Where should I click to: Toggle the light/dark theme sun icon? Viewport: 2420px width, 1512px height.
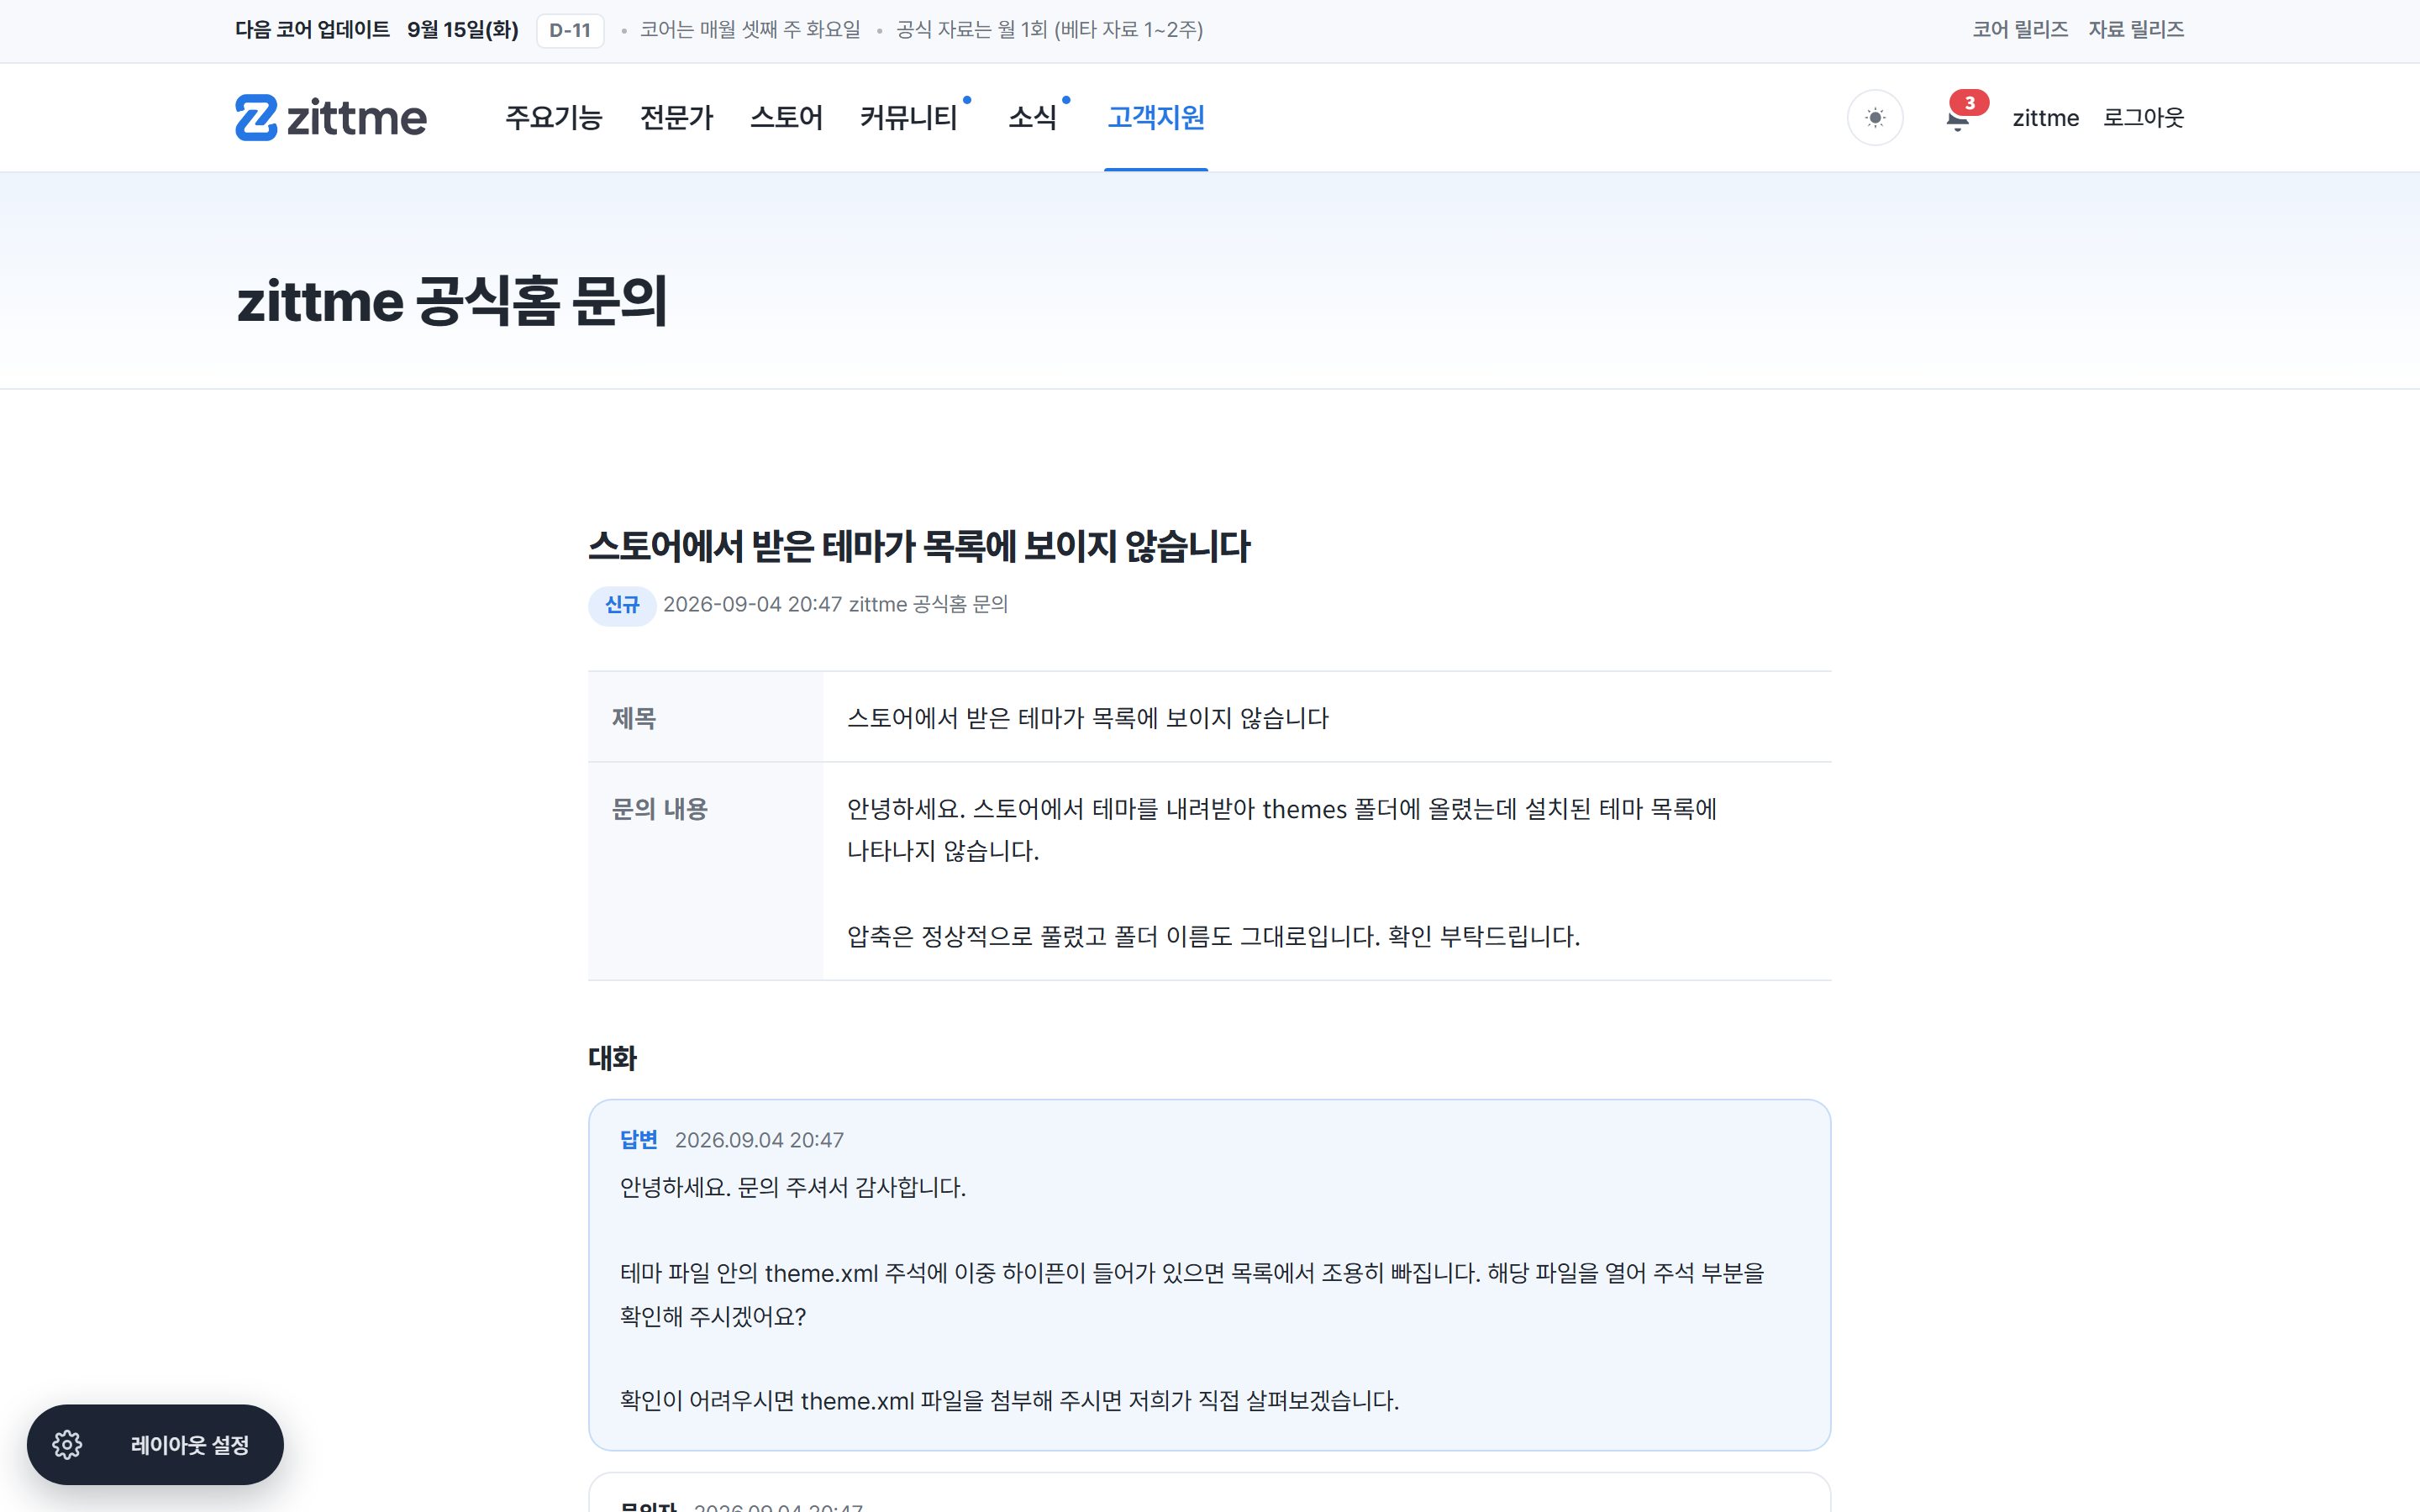point(1875,118)
